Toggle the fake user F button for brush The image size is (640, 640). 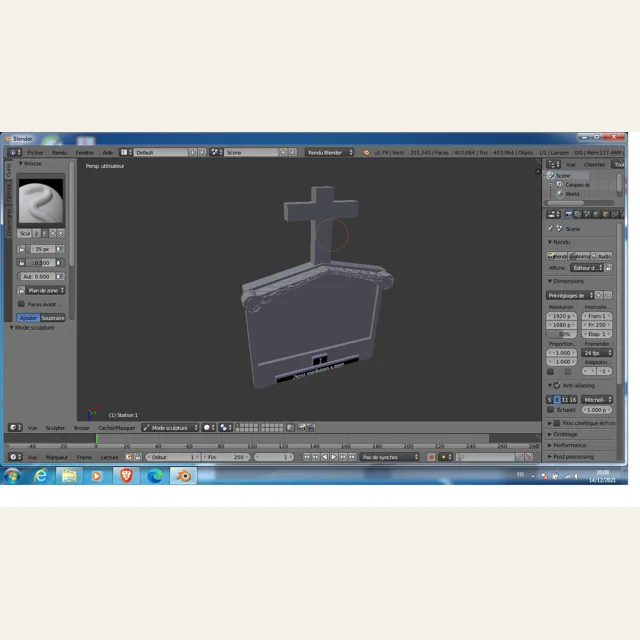(x=44, y=233)
